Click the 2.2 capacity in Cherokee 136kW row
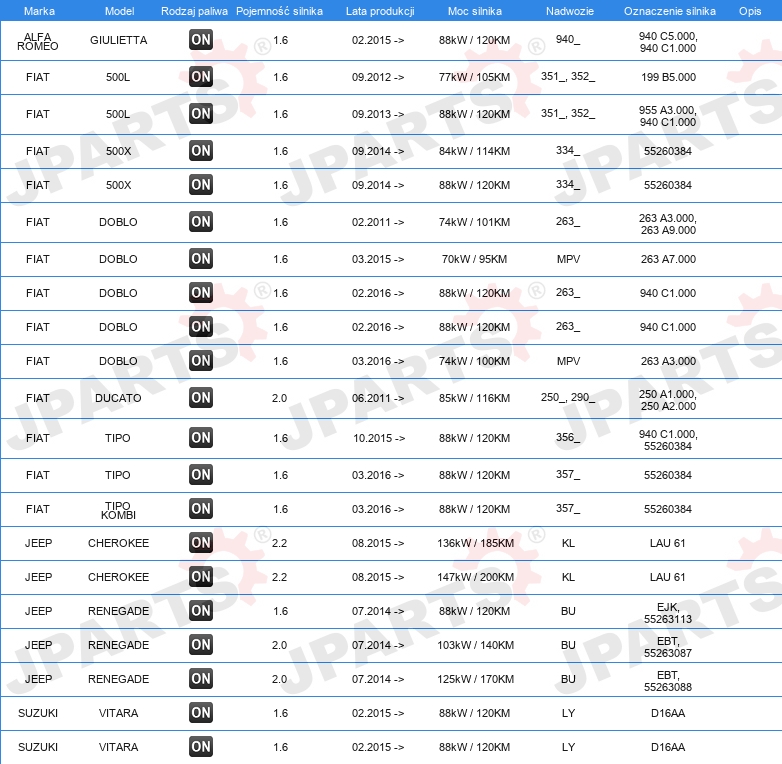Image resolution: width=782 pixels, height=764 pixels. [279, 543]
